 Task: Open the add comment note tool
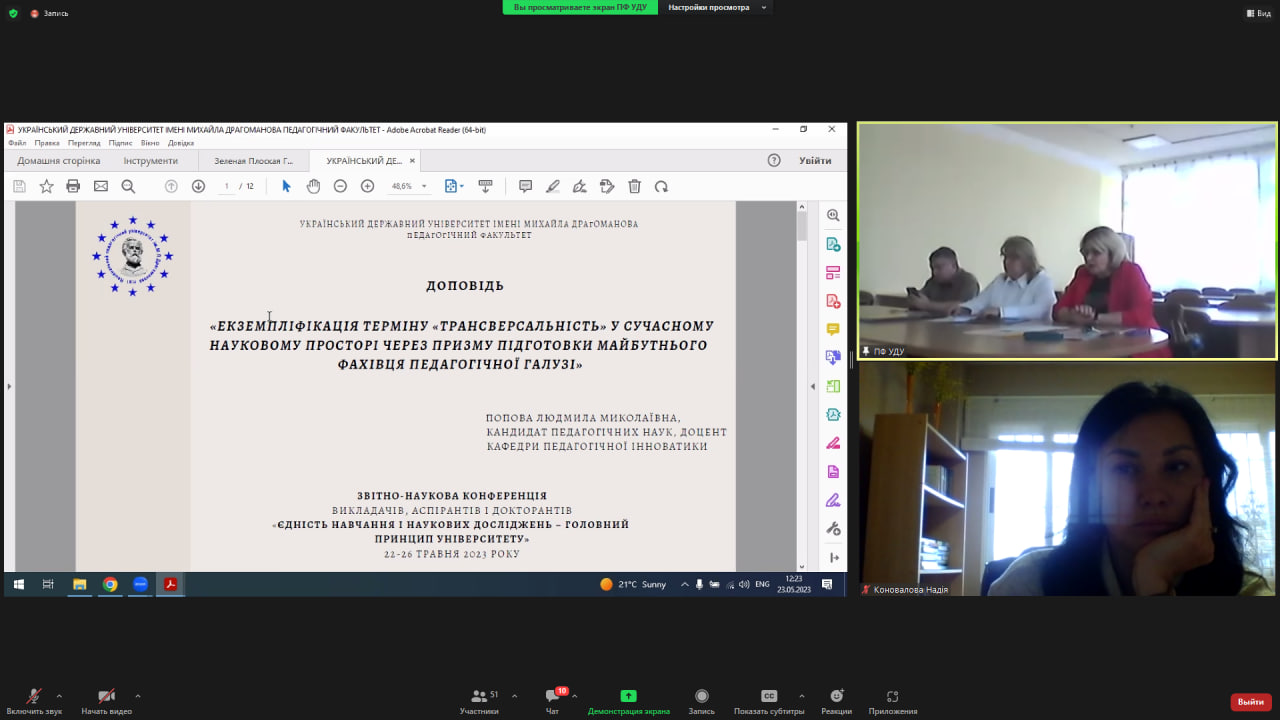coord(525,186)
